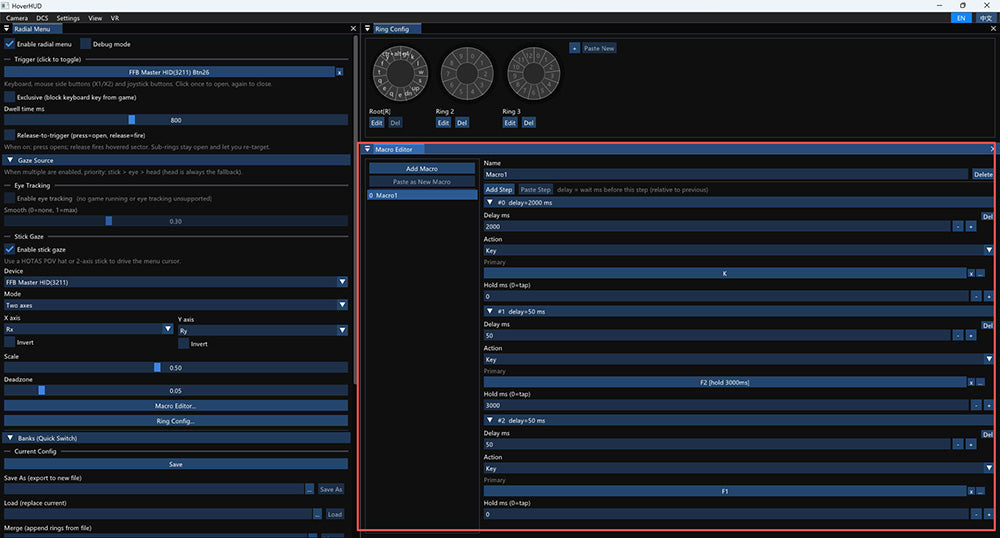
Task: Open the X axis dropdown showing Rx
Action: pos(89,329)
